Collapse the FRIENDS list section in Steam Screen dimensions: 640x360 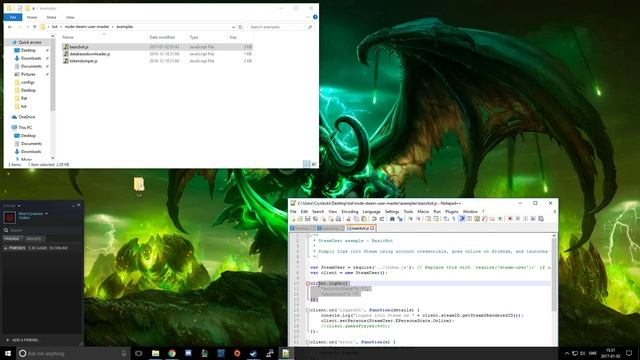(5, 248)
